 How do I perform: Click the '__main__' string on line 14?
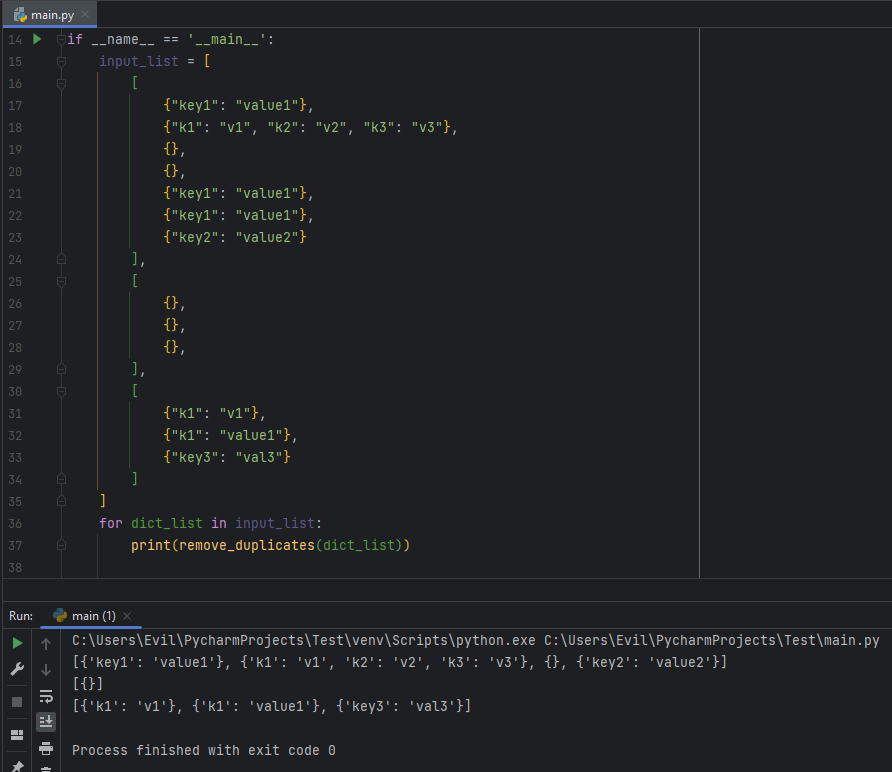[x=227, y=39]
